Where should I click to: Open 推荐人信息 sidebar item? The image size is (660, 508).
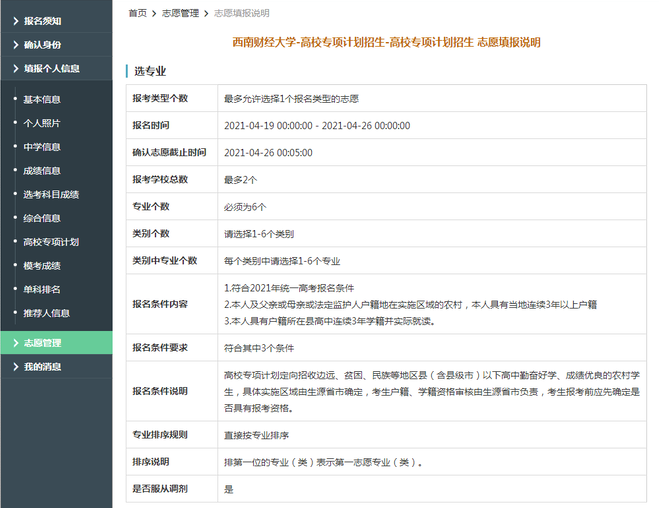[46, 313]
